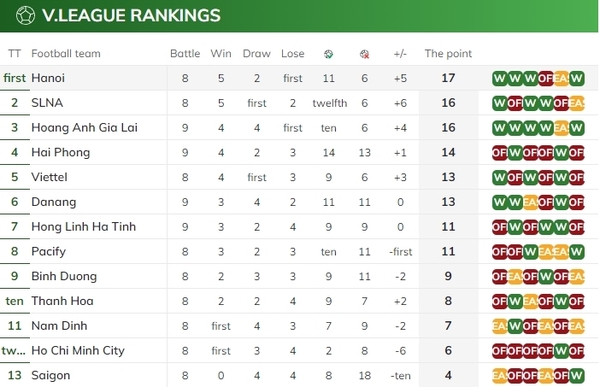
Task: Click the goals scored ball icon column header
Action: click(328, 54)
